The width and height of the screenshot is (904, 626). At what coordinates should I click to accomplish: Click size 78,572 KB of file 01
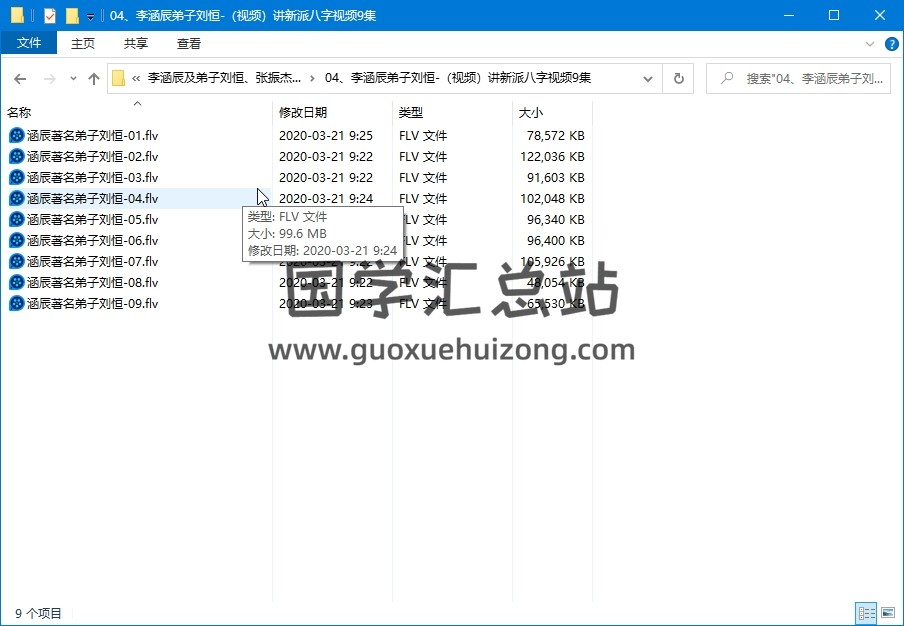[556, 135]
